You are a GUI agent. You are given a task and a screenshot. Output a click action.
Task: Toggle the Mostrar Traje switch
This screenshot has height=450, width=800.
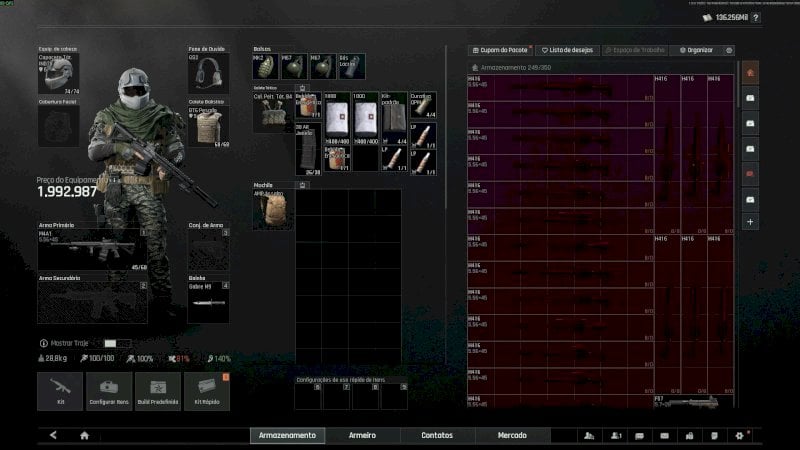pyautogui.click(x=116, y=343)
